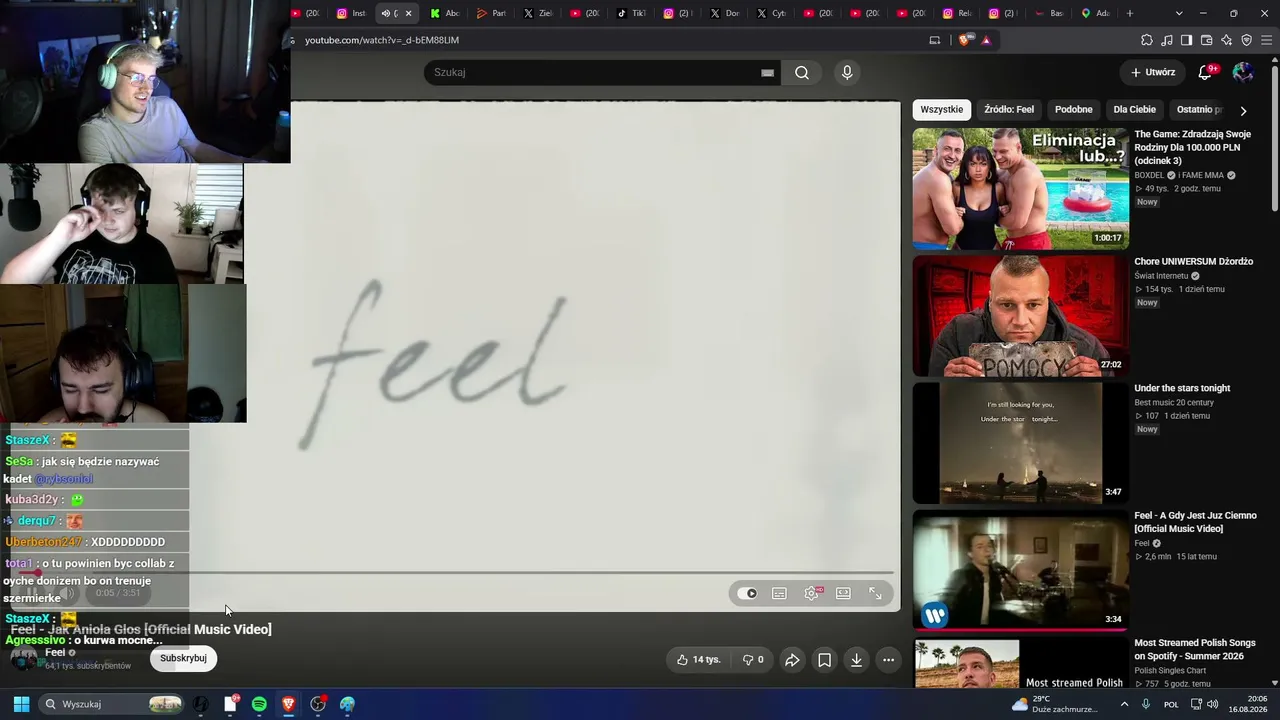
Task: Switch the POL keyboard language indicator
Action: point(1171,704)
